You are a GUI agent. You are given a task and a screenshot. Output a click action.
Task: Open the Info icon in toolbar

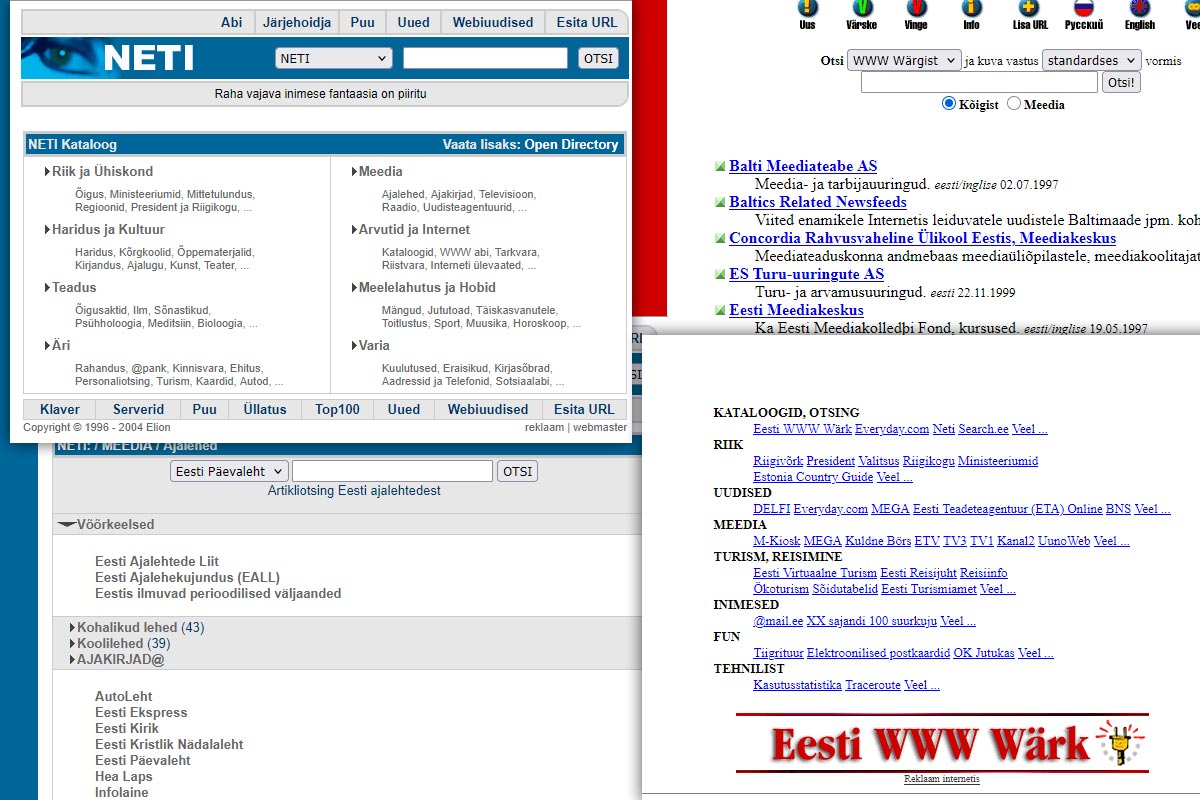pos(971,9)
